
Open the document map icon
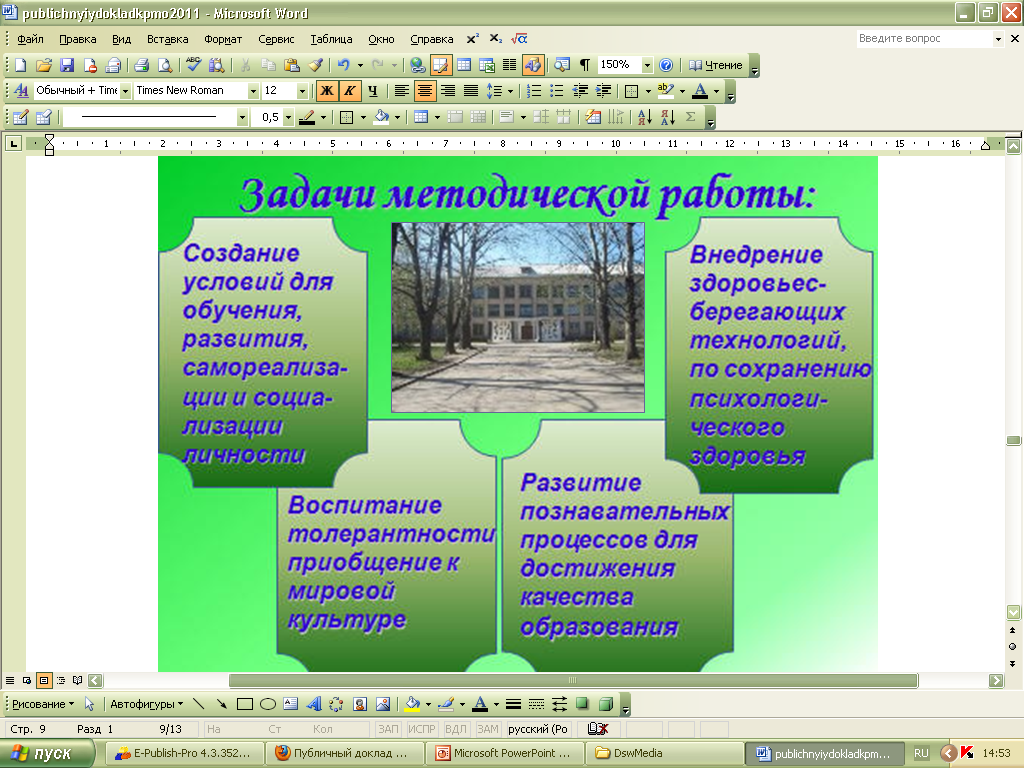click(561, 65)
